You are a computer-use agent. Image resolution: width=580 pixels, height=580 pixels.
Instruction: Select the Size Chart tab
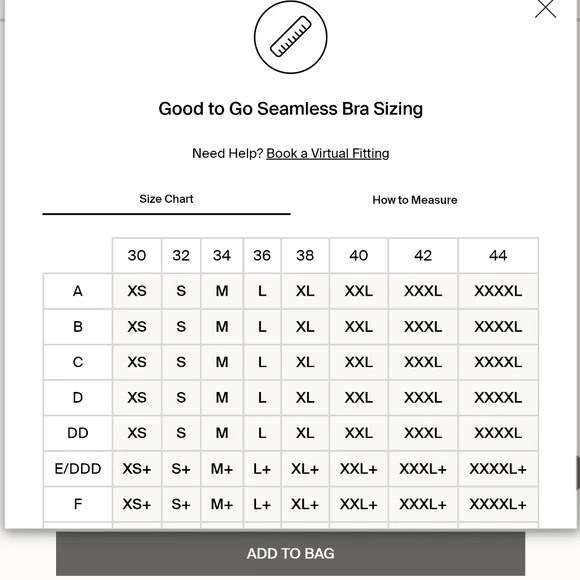pos(166,199)
